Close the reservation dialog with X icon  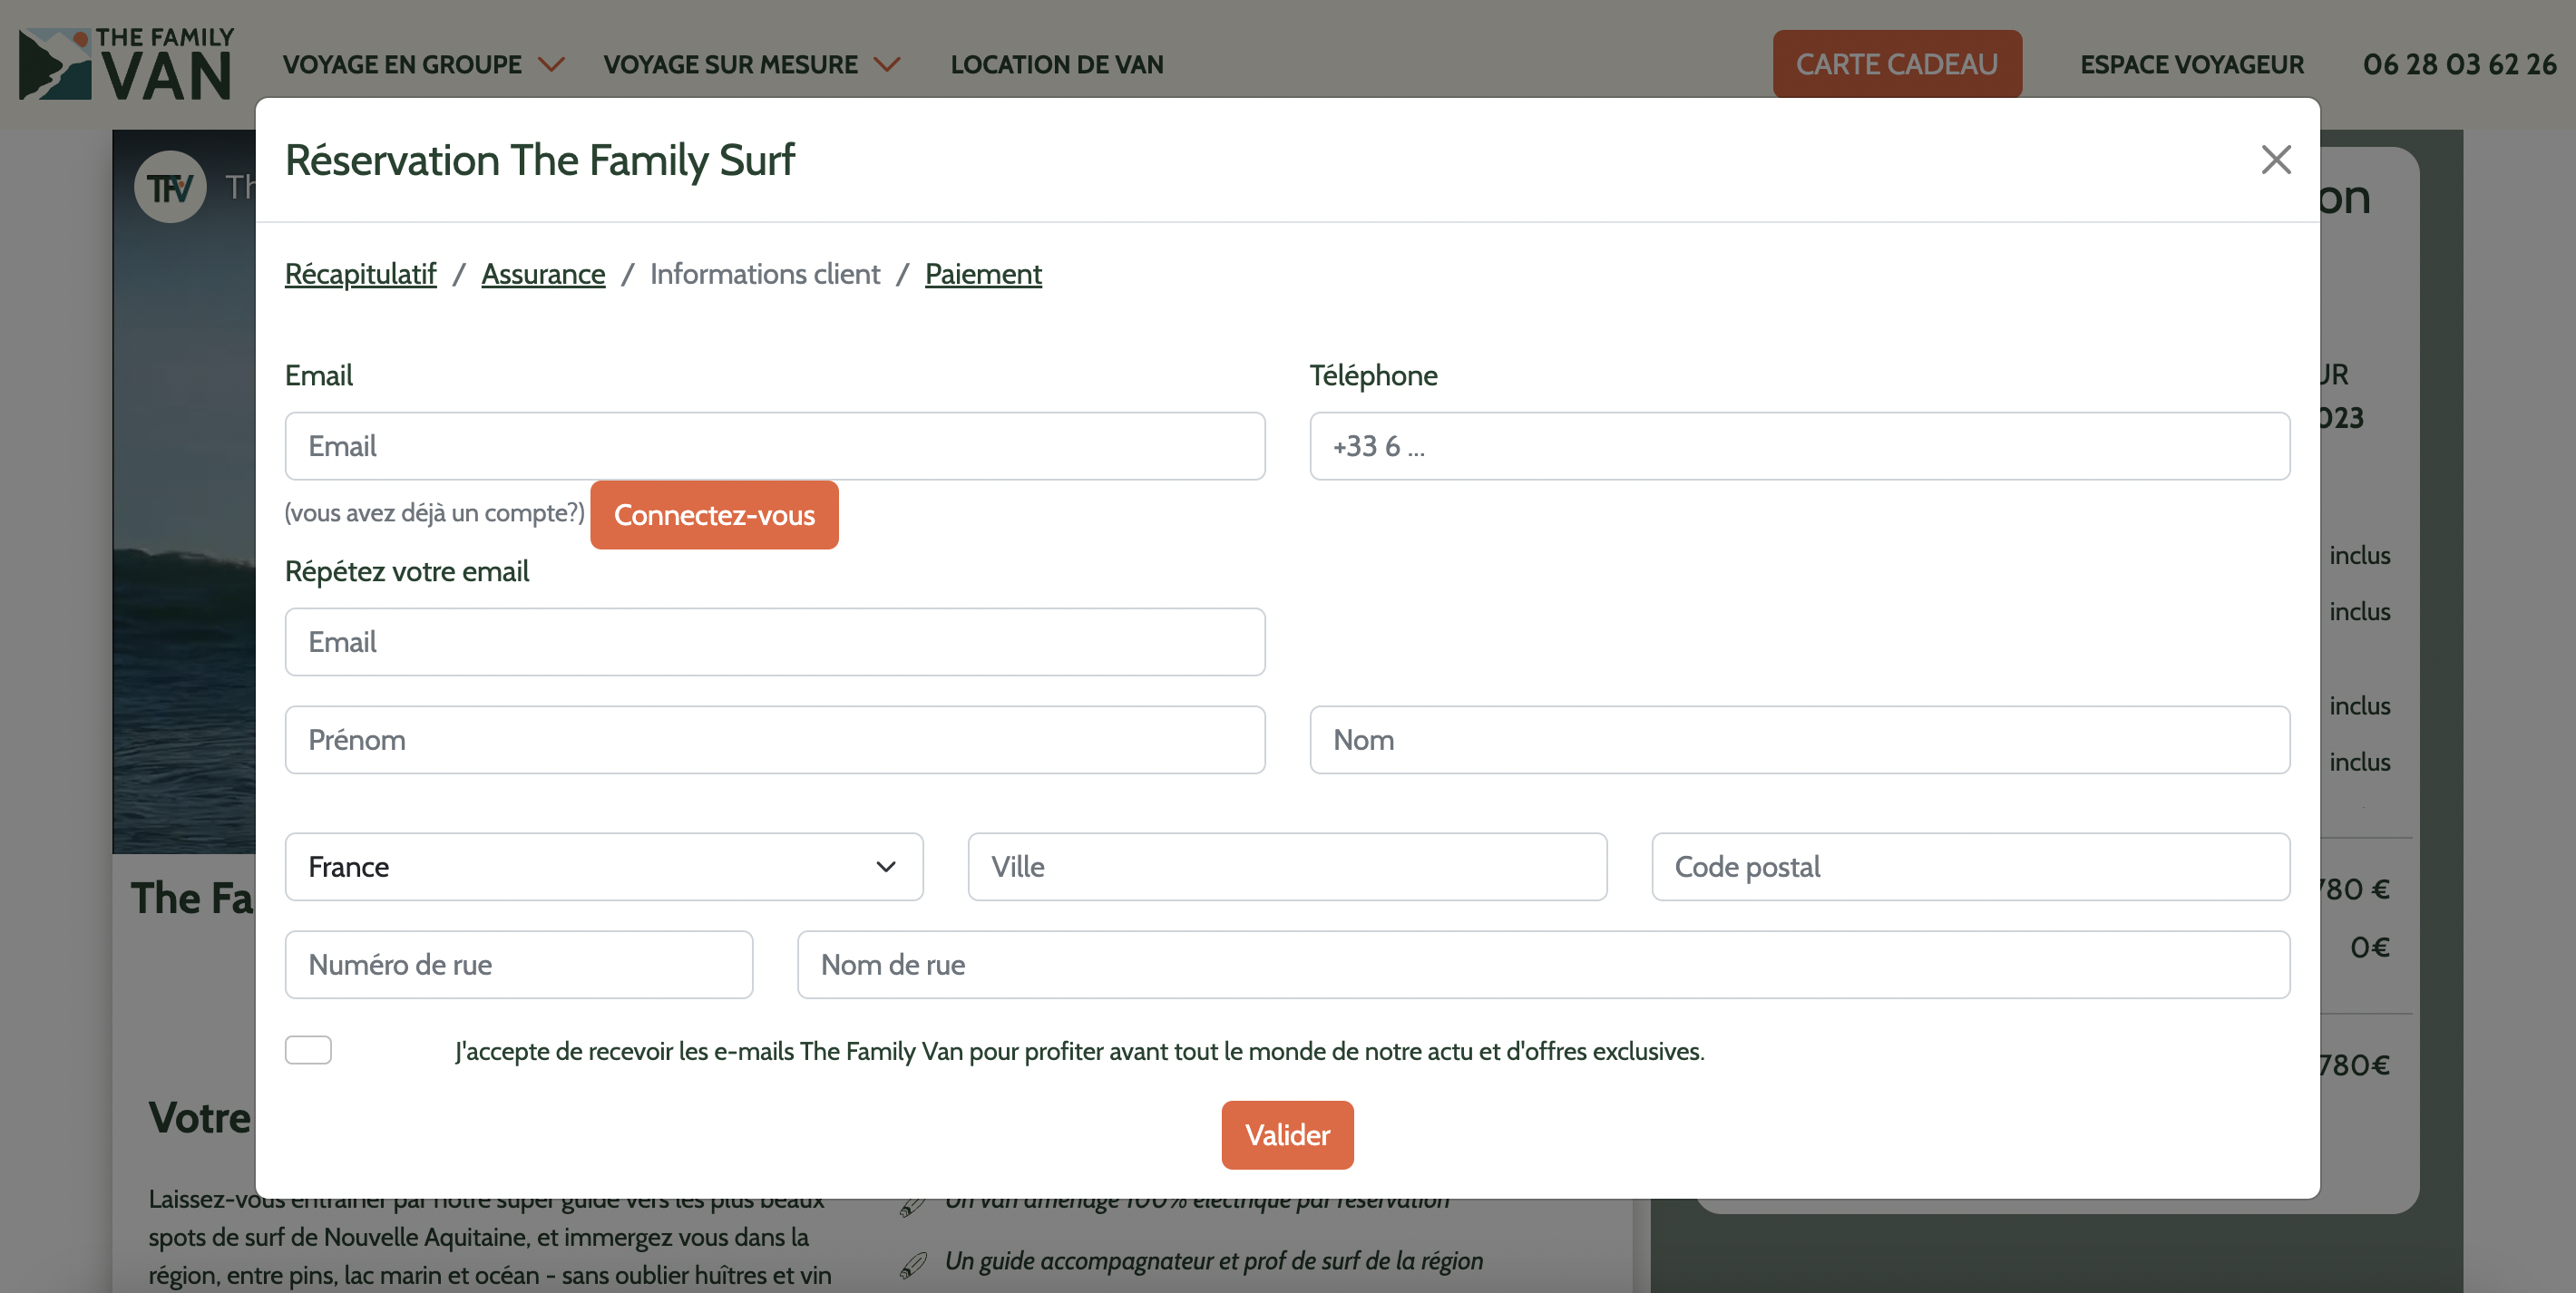[x=2276, y=160]
